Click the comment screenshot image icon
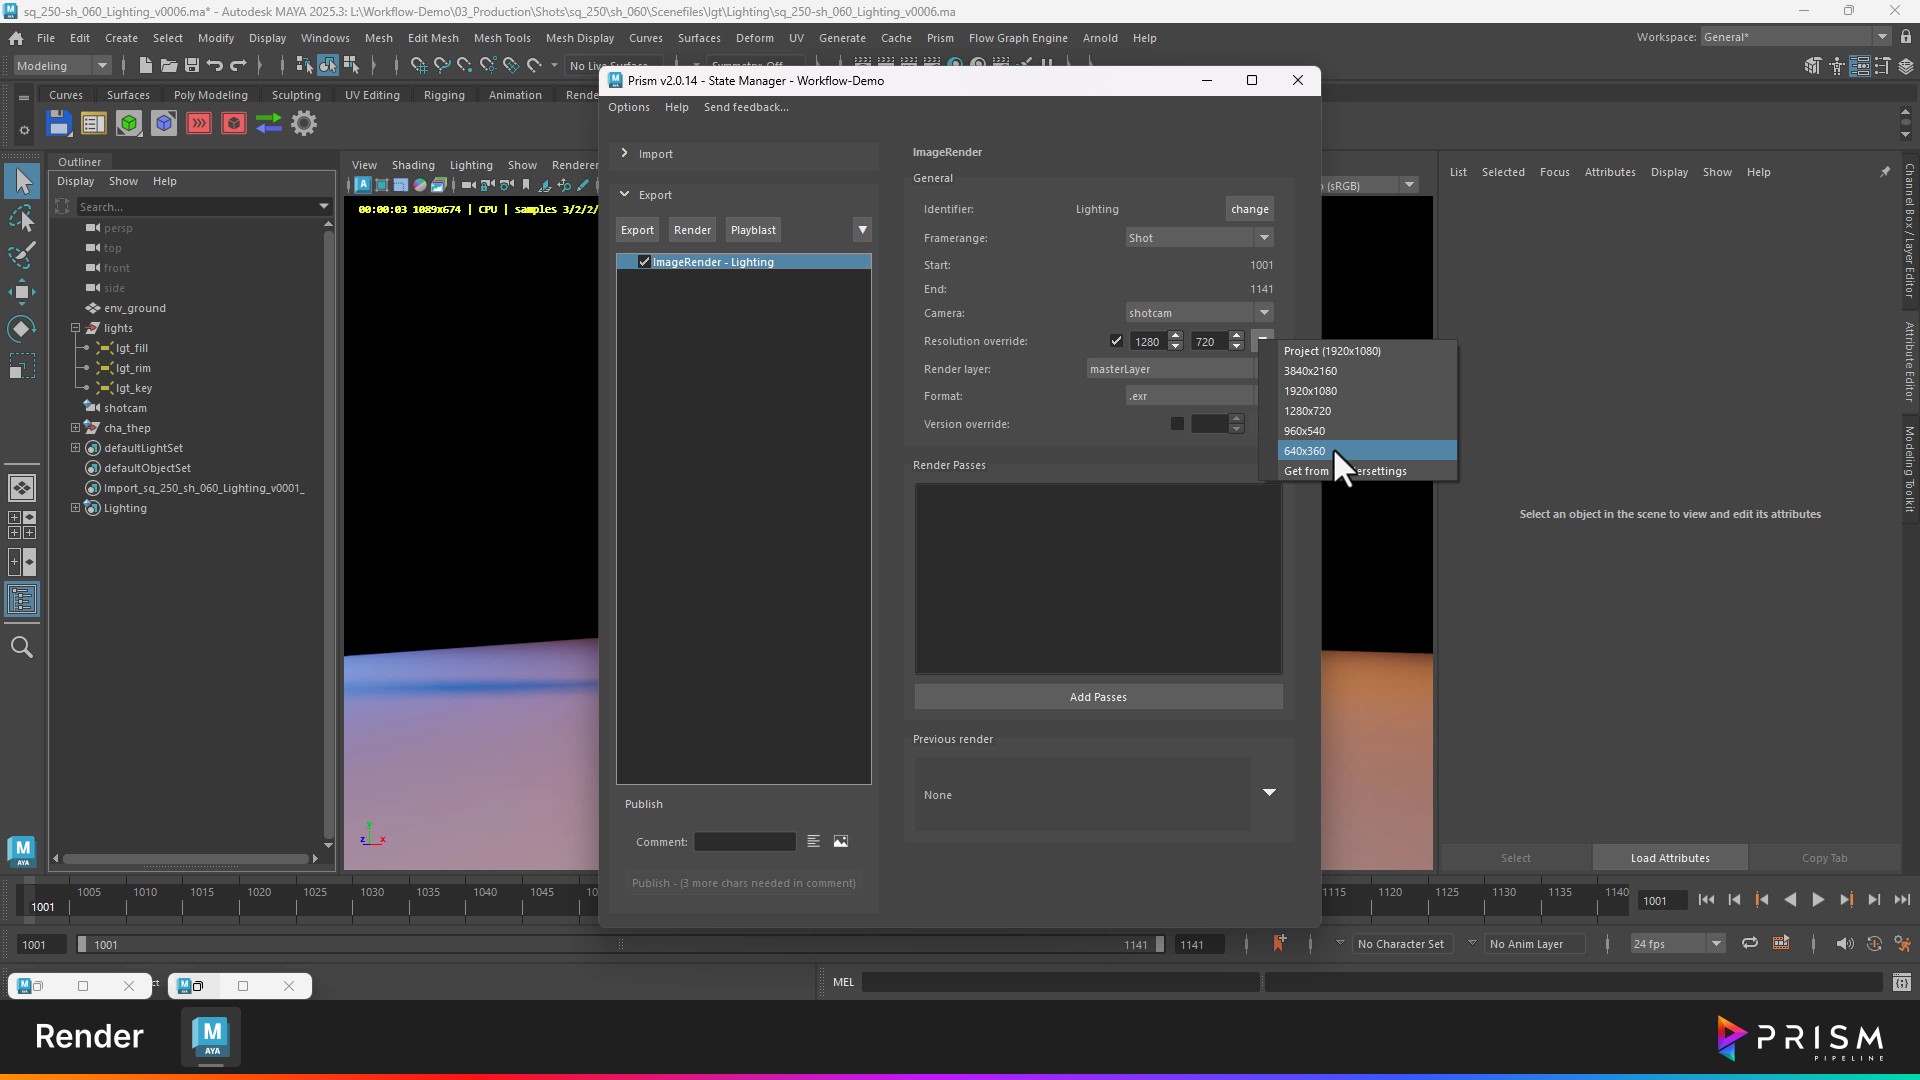This screenshot has height=1080, width=1920. 841,842
